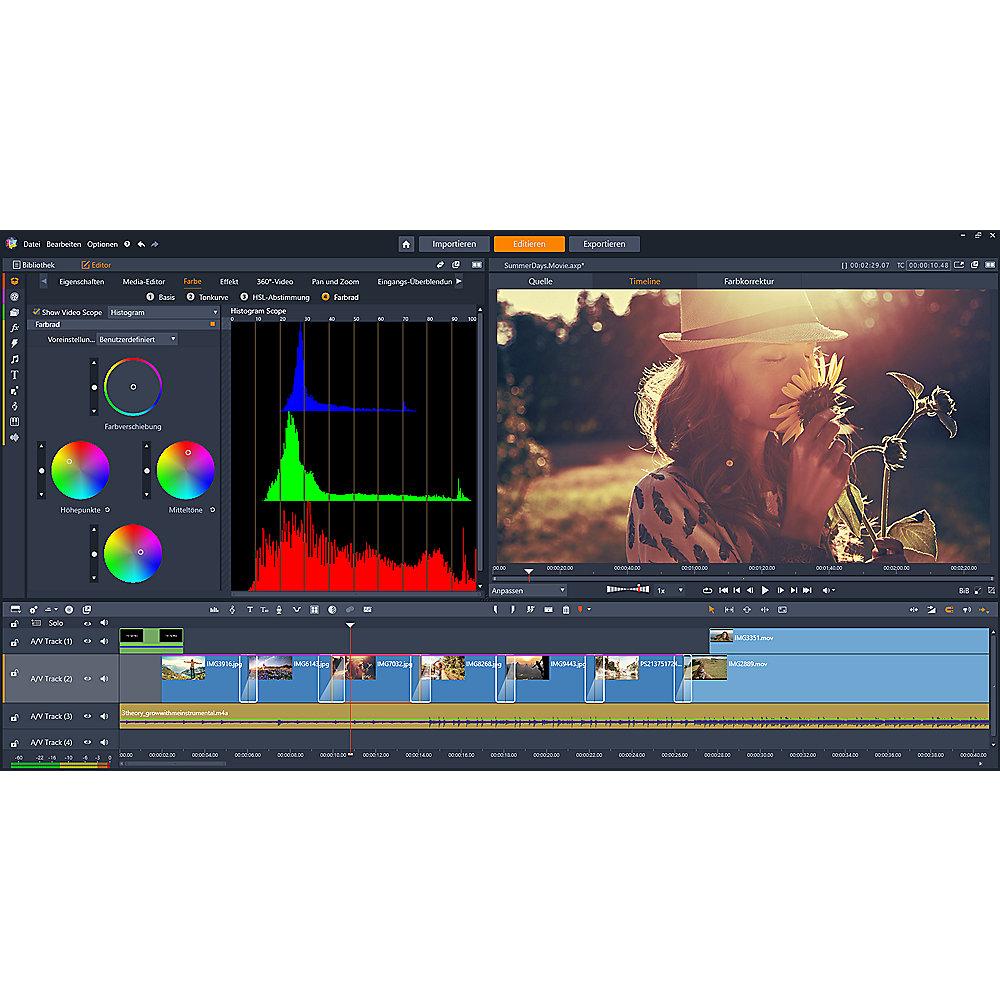The height and width of the screenshot is (1000, 1000).
Task: Toggle visibility eye of A/V Track (1)
Action: tap(87, 641)
